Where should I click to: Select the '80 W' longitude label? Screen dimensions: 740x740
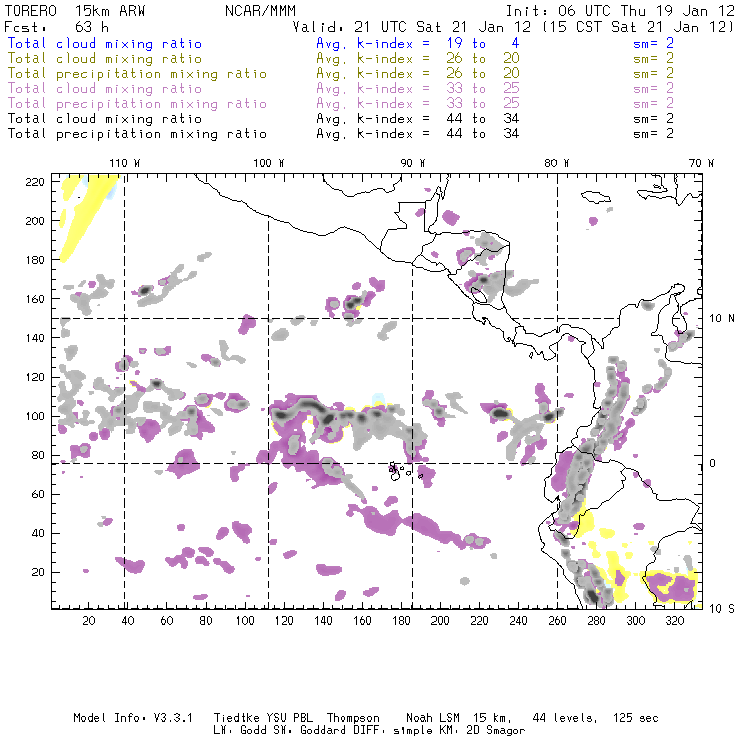pyautogui.click(x=557, y=163)
